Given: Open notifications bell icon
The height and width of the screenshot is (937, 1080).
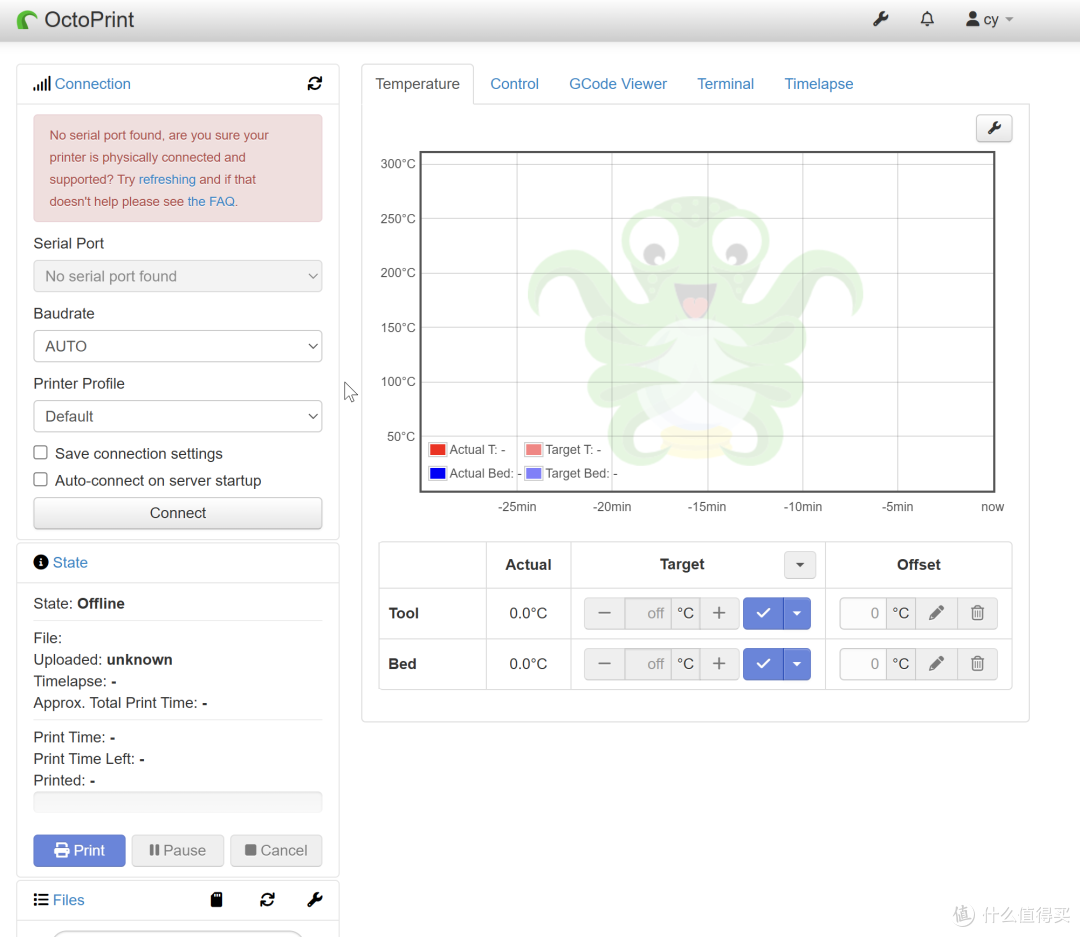Looking at the screenshot, I should (x=927, y=19).
